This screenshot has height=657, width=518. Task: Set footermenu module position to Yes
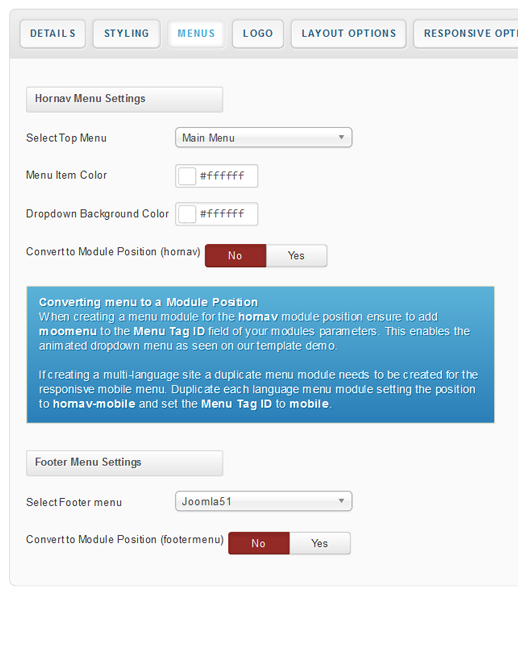[x=320, y=543]
